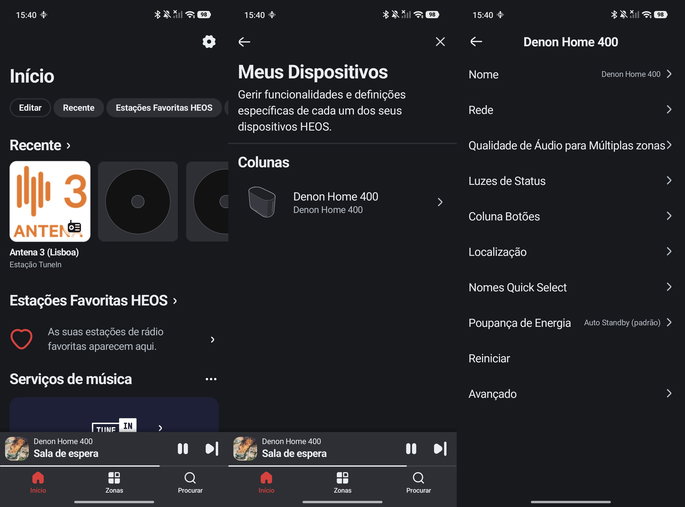Open Avançado settings
Viewport: 685px width, 507px height.
click(571, 394)
